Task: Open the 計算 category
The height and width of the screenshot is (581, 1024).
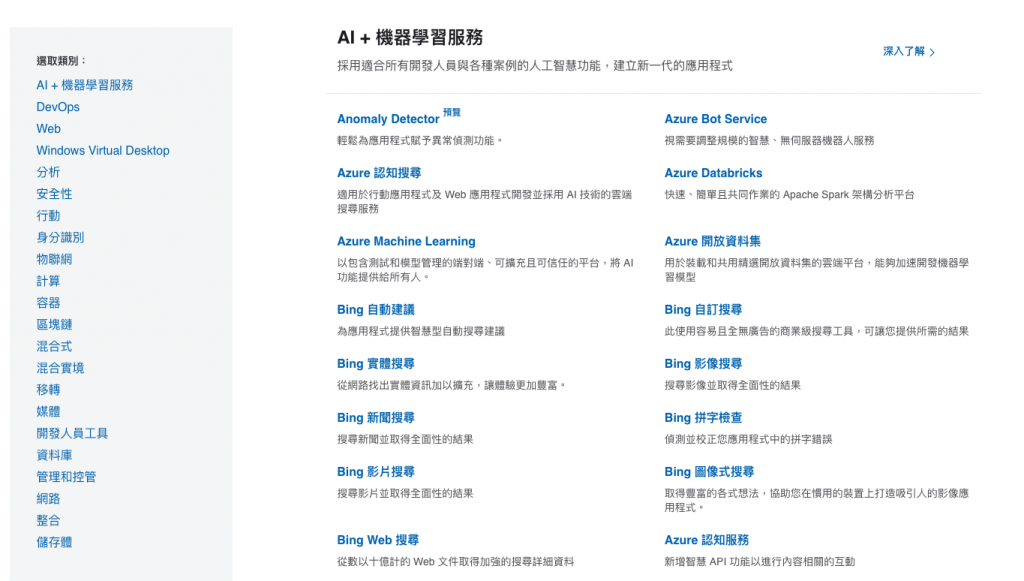Action: [48, 281]
